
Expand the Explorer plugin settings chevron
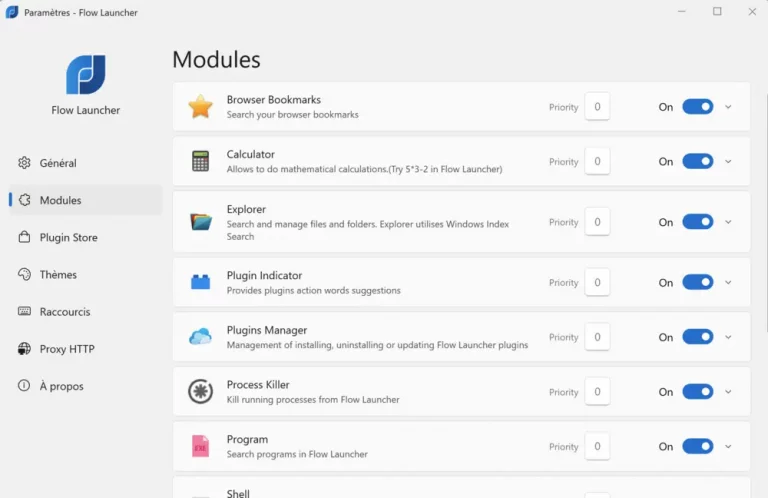[728, 222]
